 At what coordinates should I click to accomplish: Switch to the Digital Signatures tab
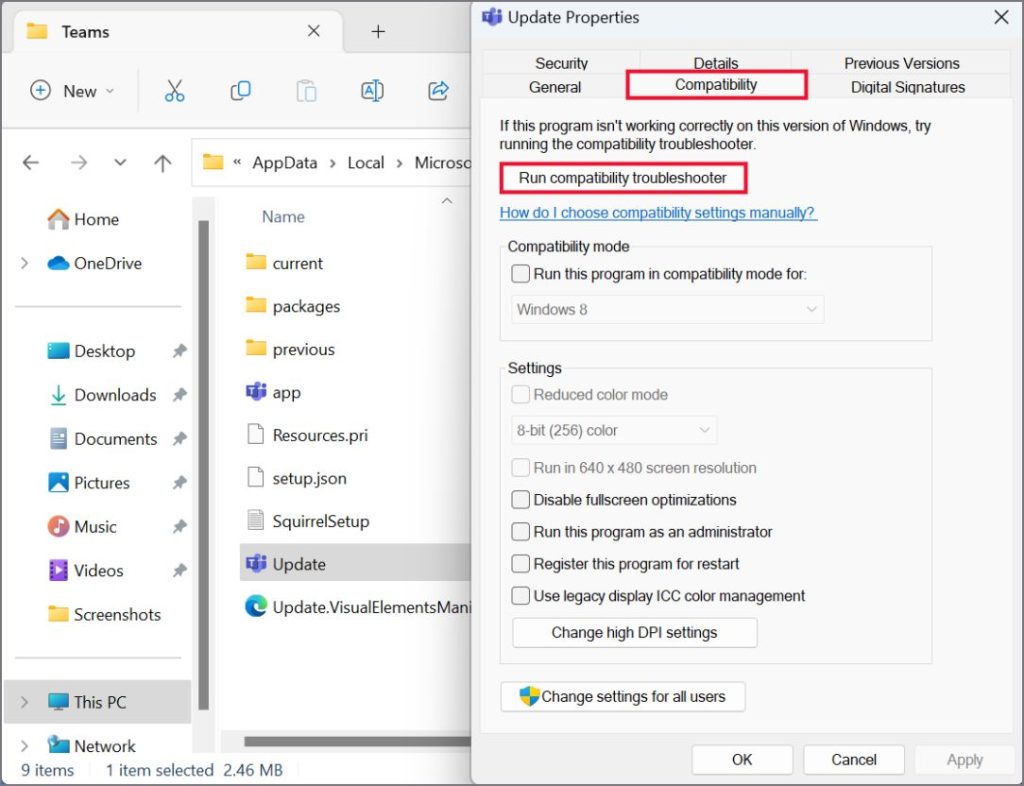pos(908,87)
